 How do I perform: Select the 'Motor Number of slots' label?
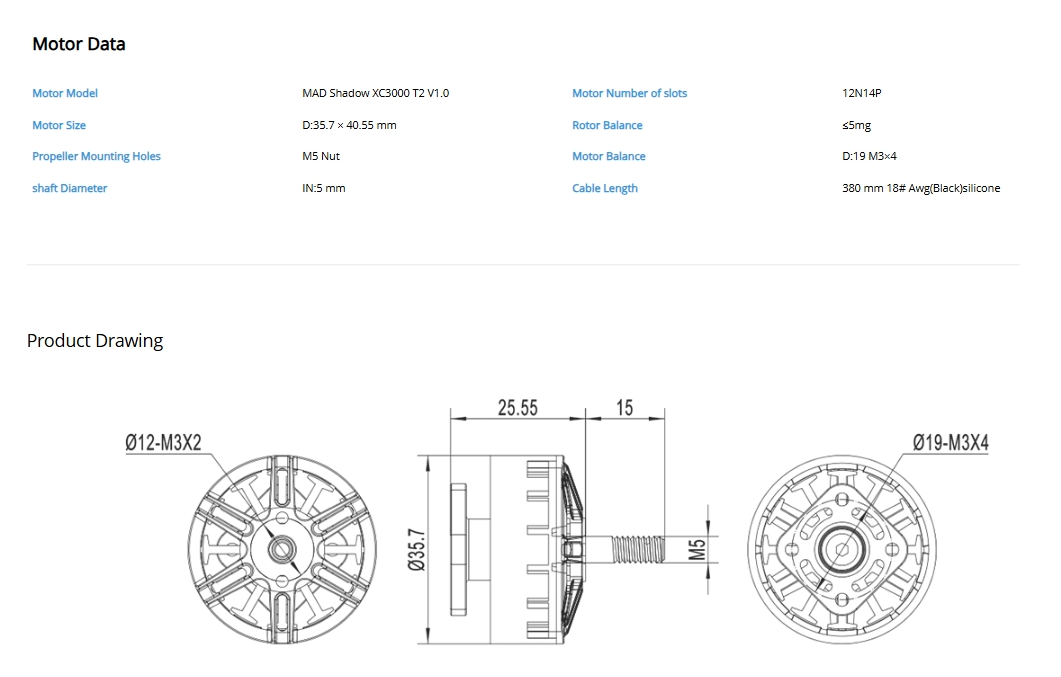pyautogui.click(x=629, y=93)
